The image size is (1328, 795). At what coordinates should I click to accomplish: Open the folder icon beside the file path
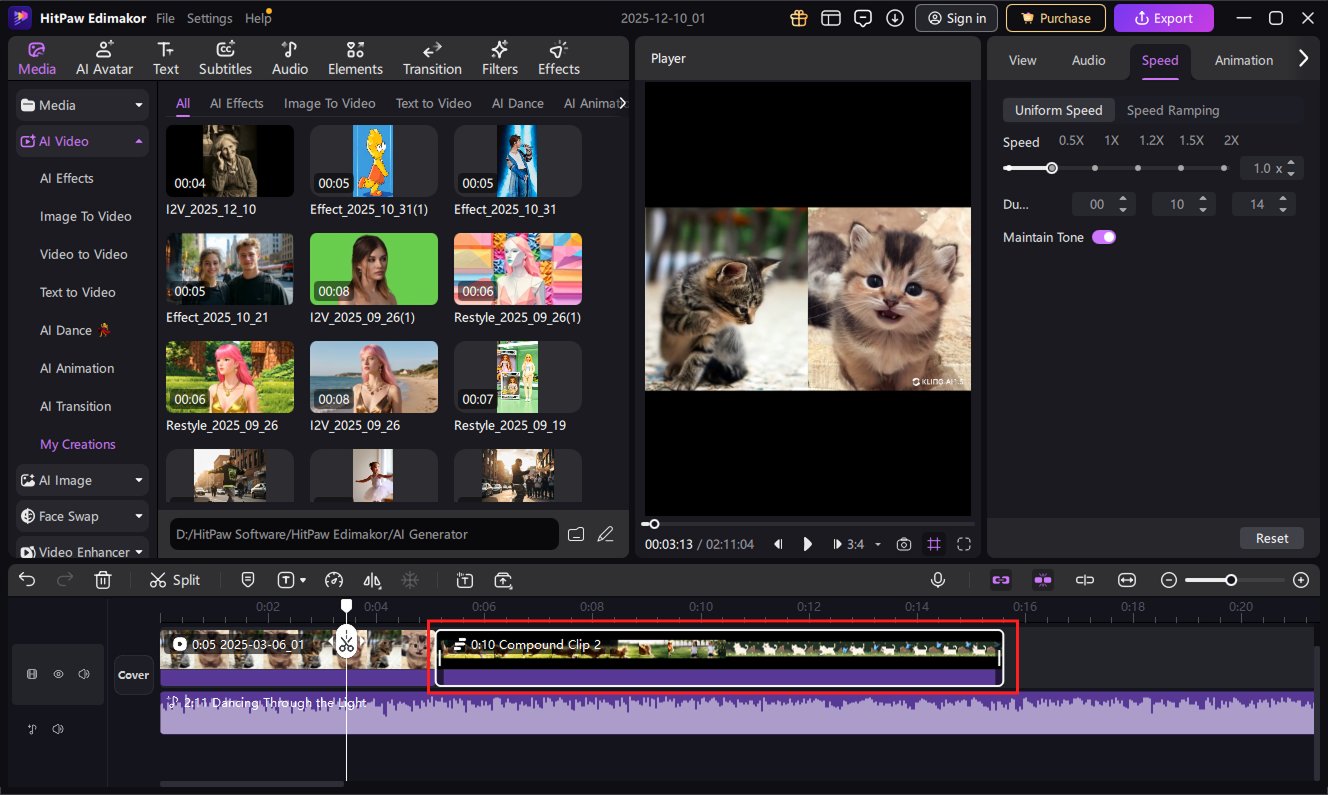pyautogui.click(x=576, y=534)
